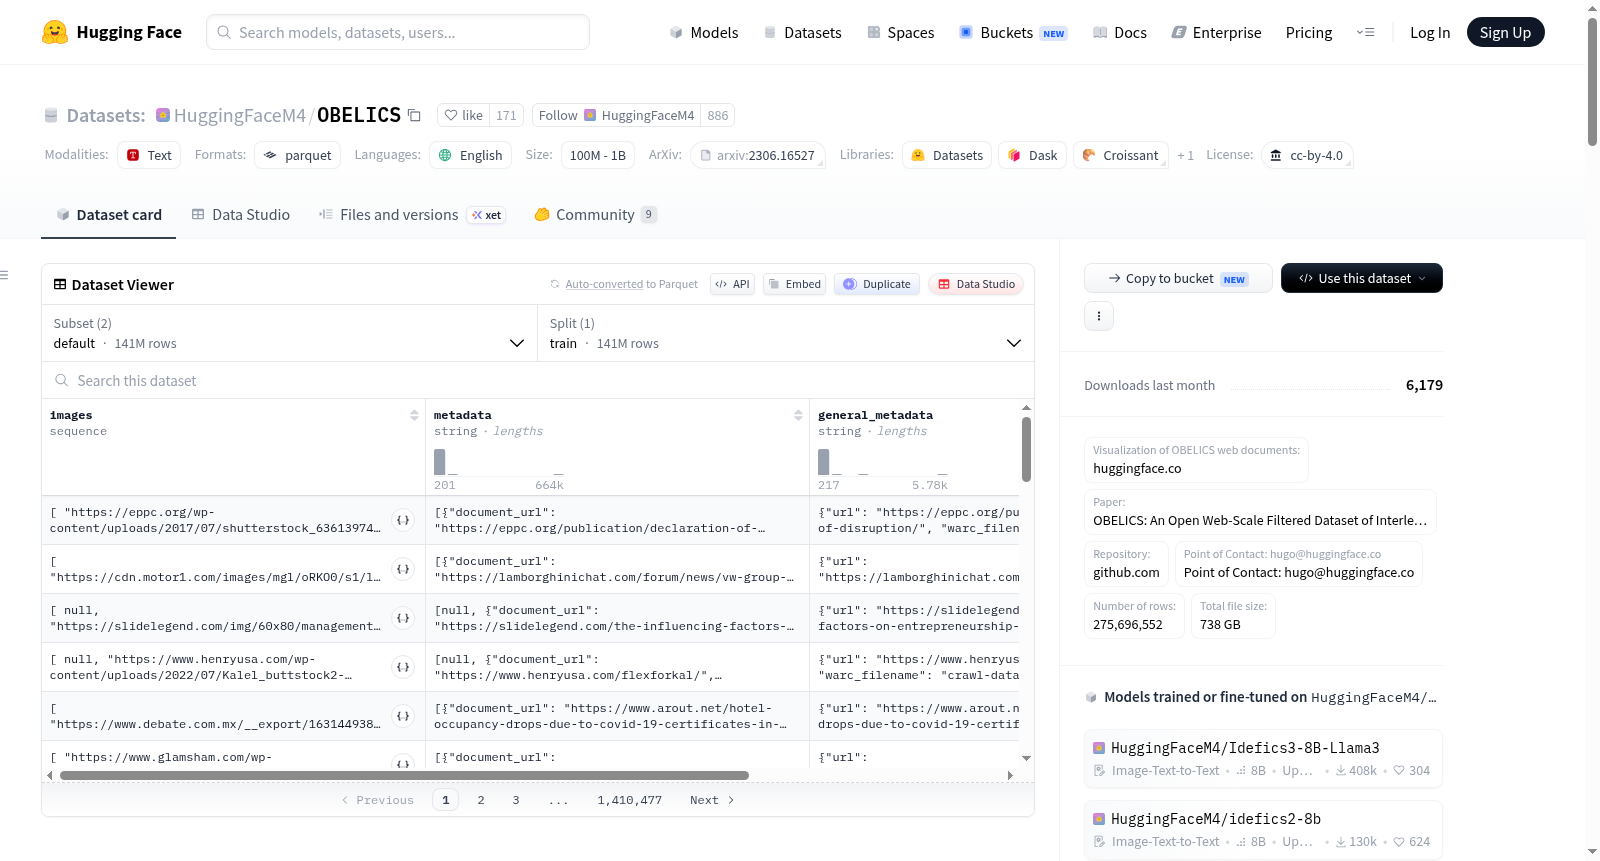Click the Sign Up button
Screen dimensions: 1600x861
pyautogui.click(x=1505, y=32)
